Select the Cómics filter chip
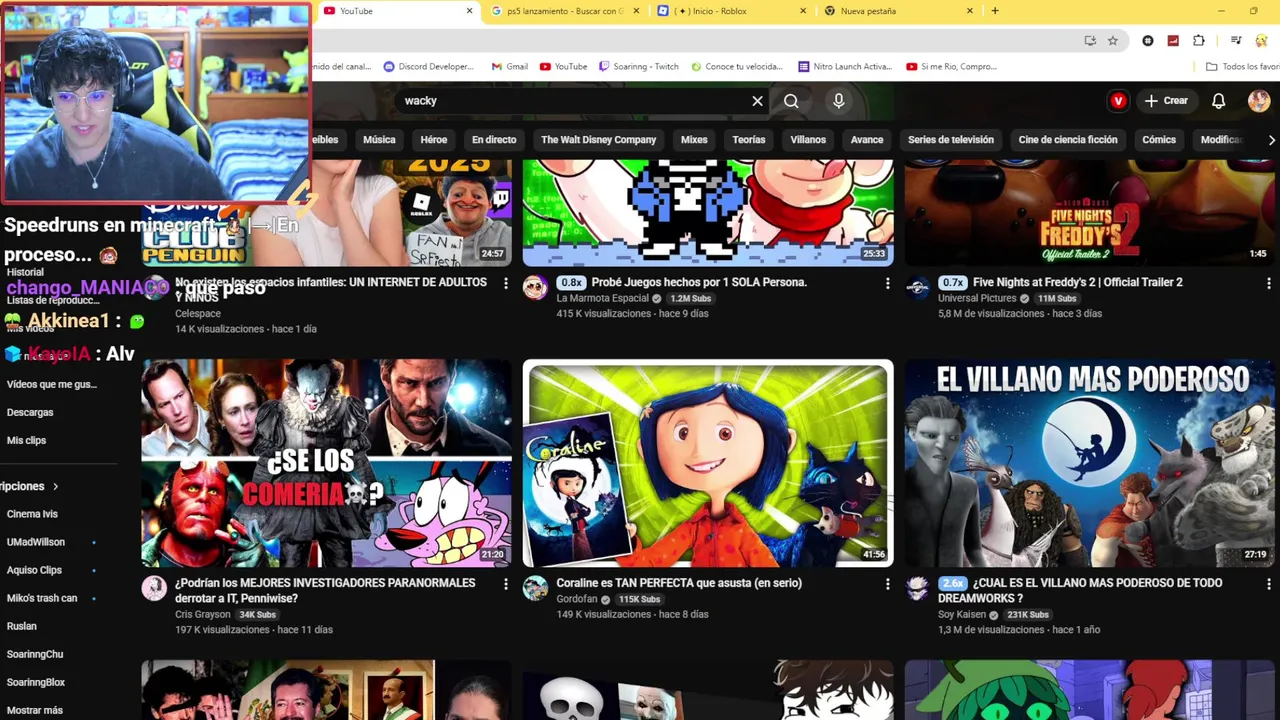The image size is (1280, 720). [x=1159, y=140]
